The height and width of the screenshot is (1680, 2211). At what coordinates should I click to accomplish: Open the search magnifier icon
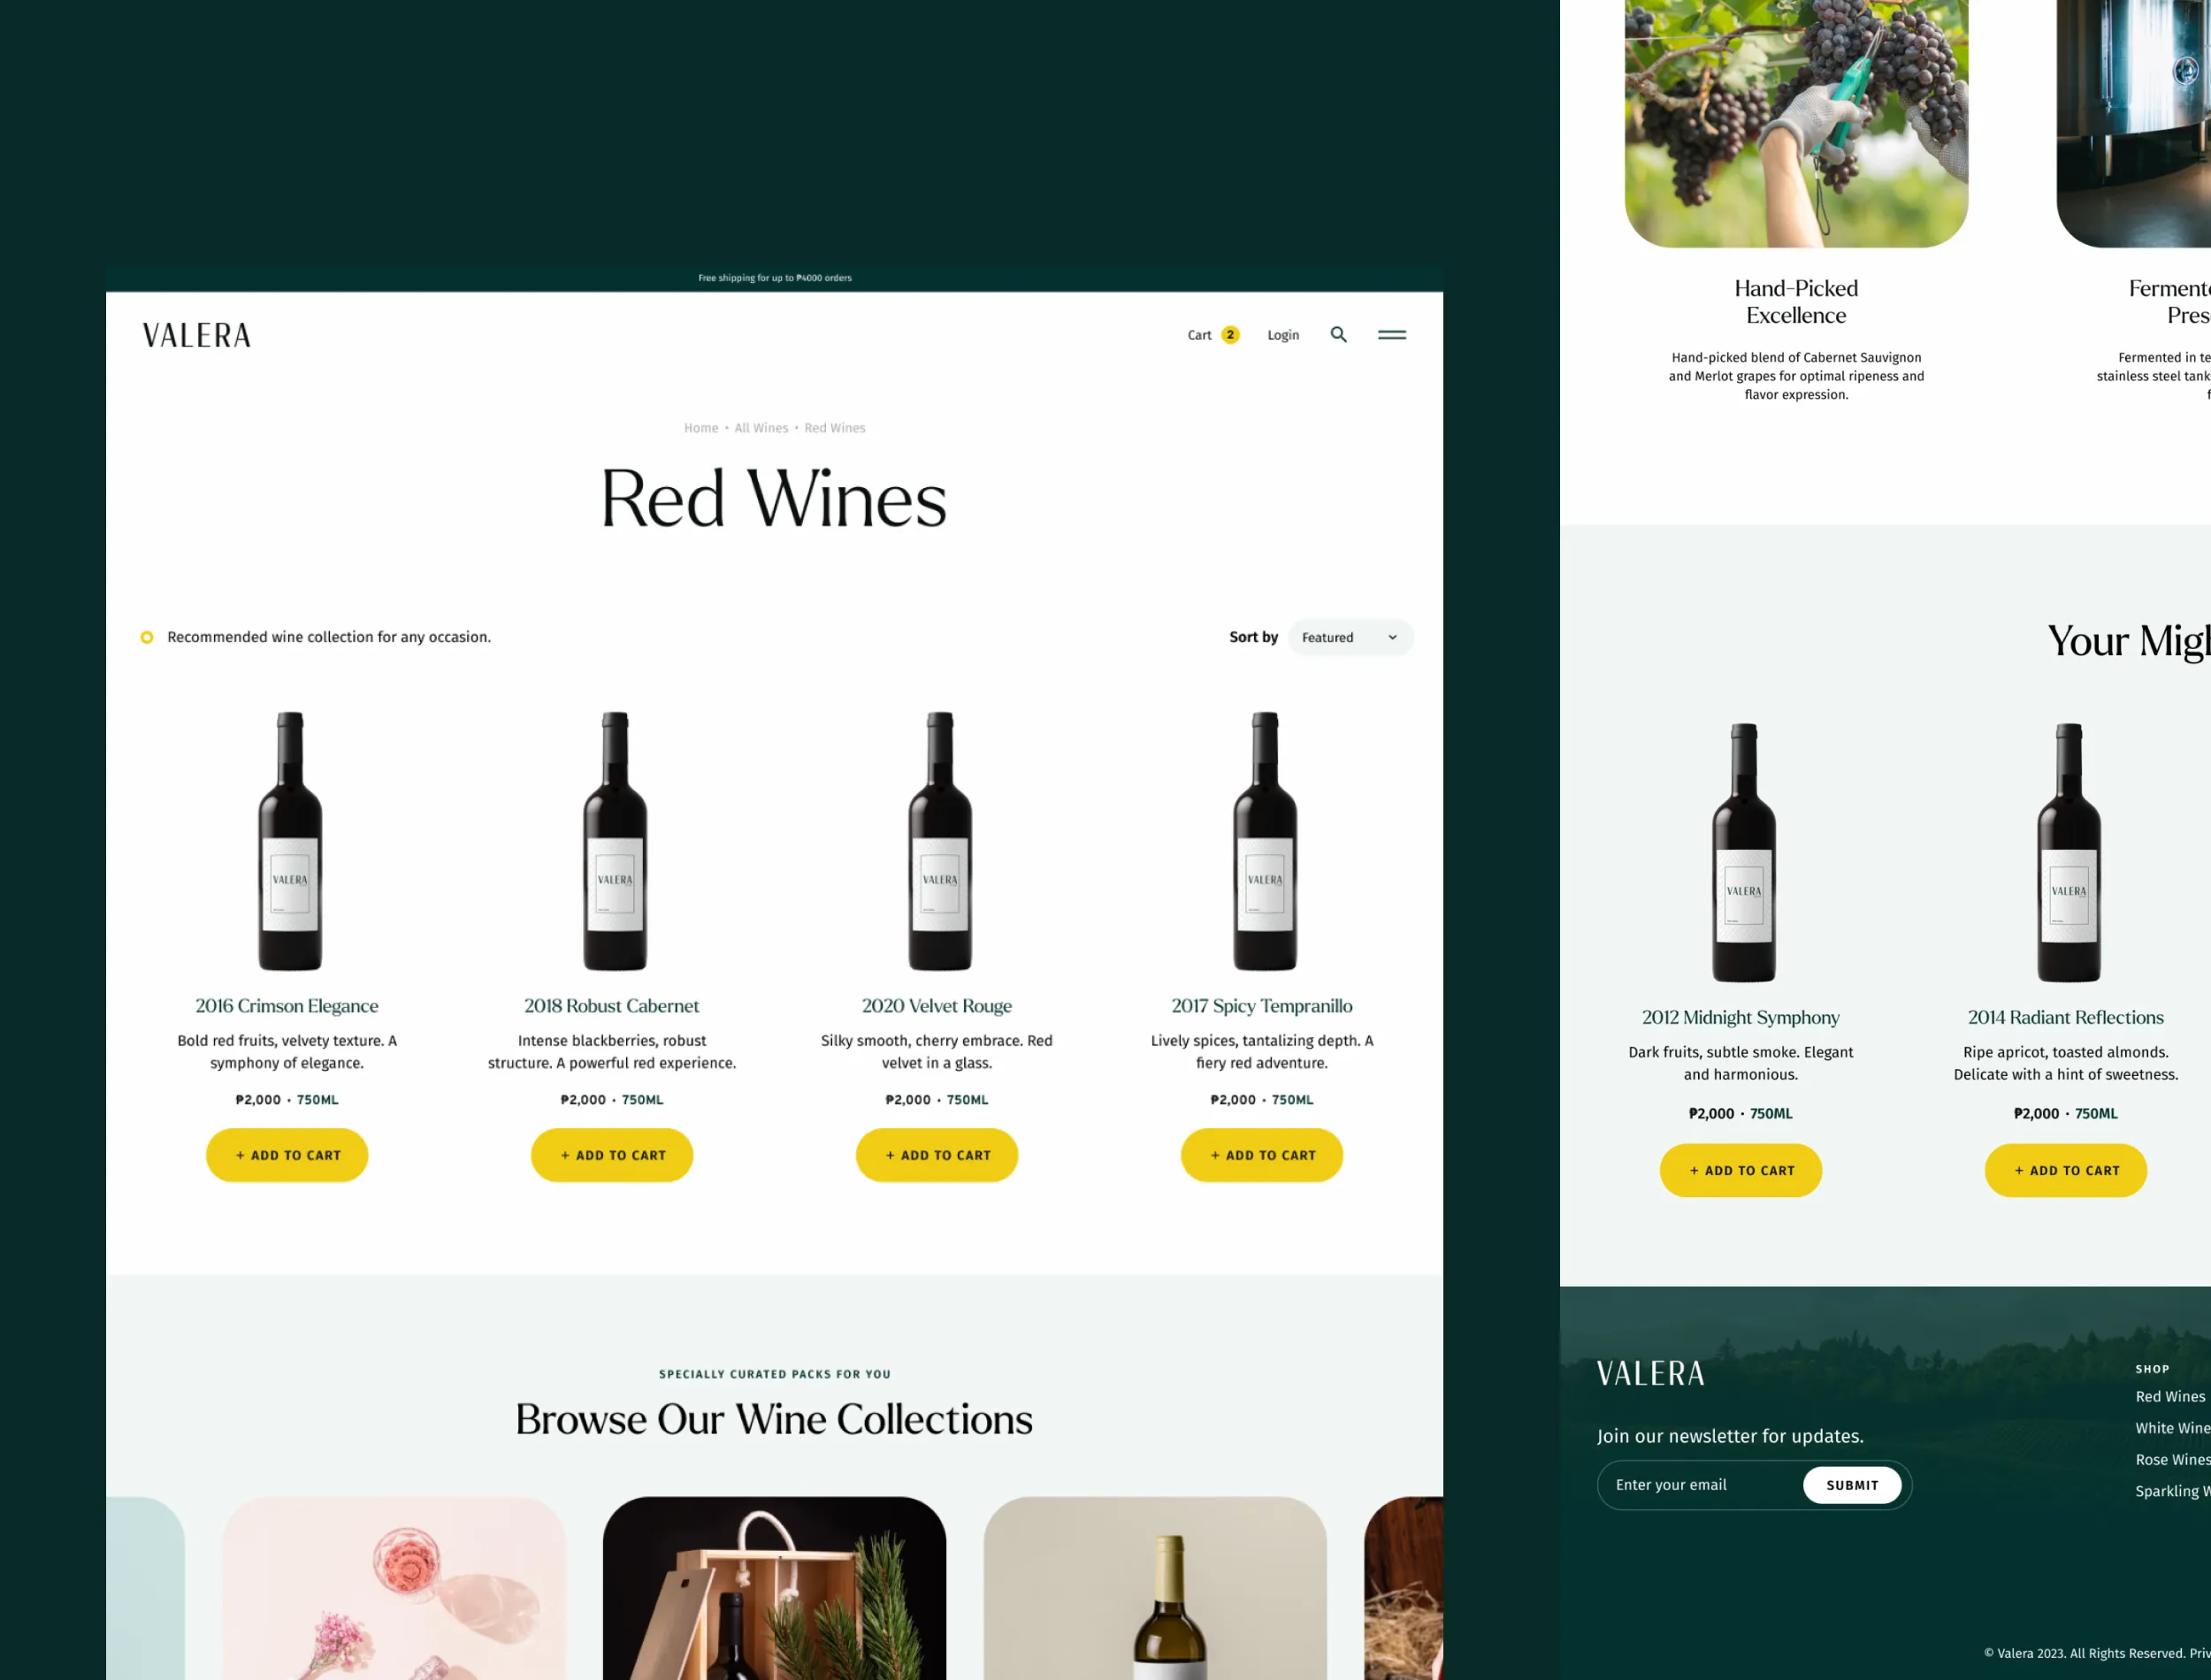1338,335
